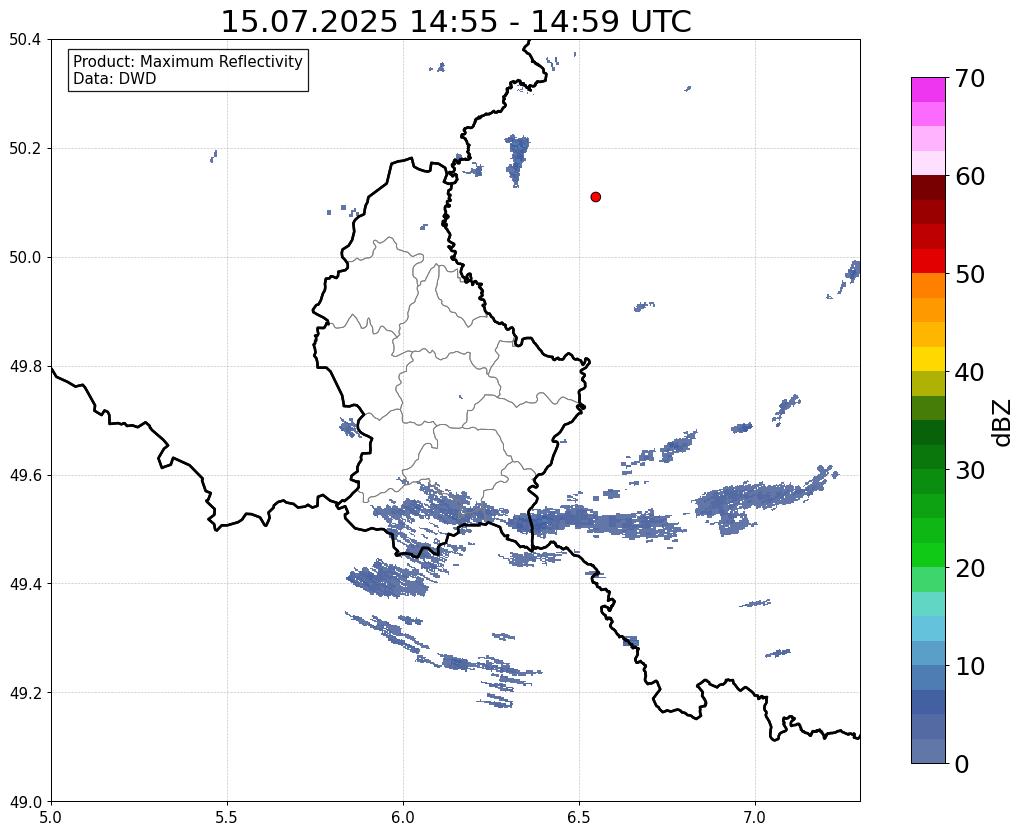Click the colorbar tick label '40'
The width and height of the screenshot is (1023, 834).
970,372
